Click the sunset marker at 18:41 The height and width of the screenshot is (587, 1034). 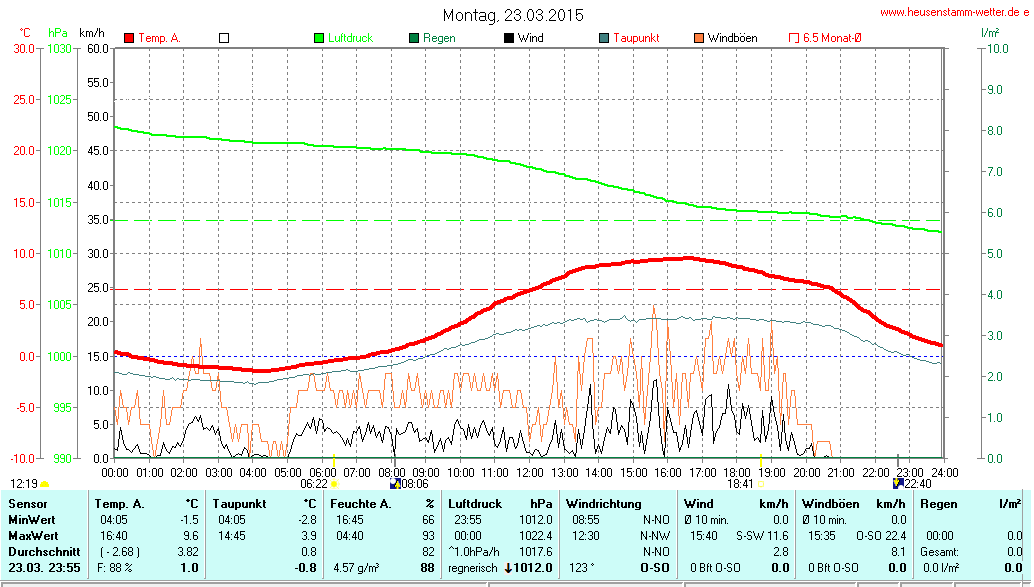pyautogui.click(x=761, y=484)
